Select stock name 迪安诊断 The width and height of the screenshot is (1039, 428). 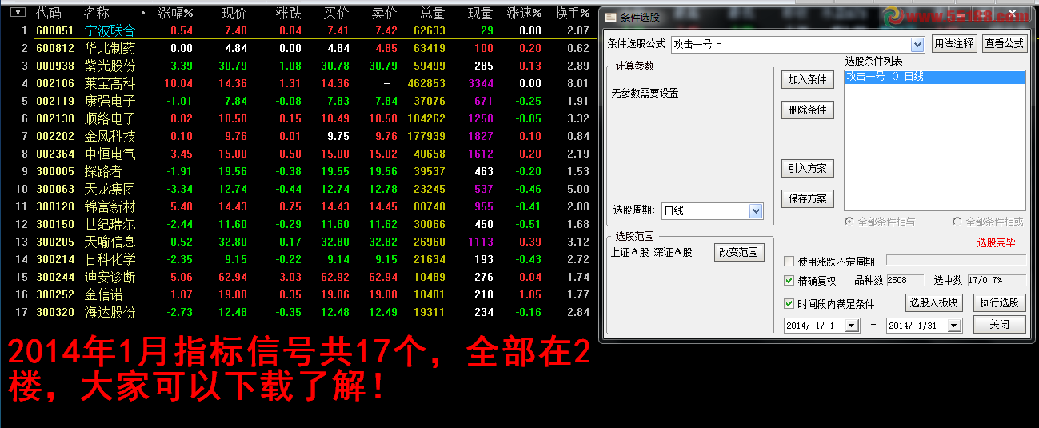pos(110,277)
